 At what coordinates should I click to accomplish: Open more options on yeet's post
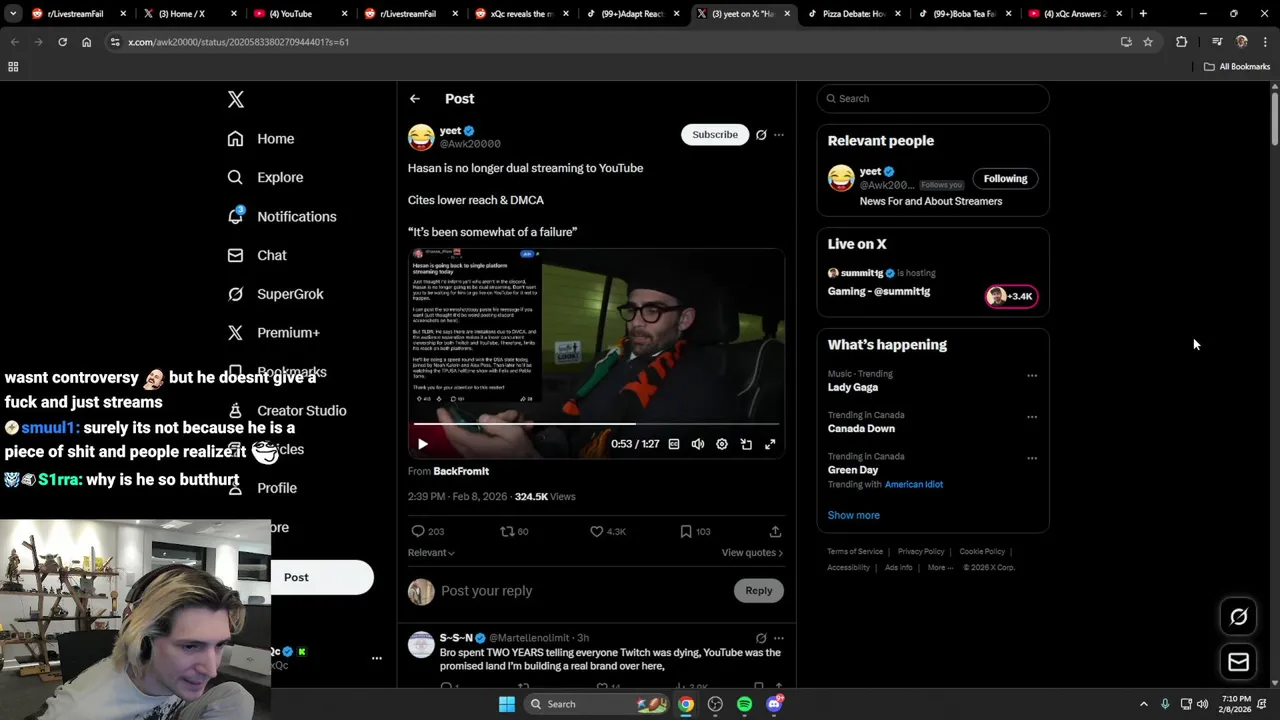pos(779,134)
